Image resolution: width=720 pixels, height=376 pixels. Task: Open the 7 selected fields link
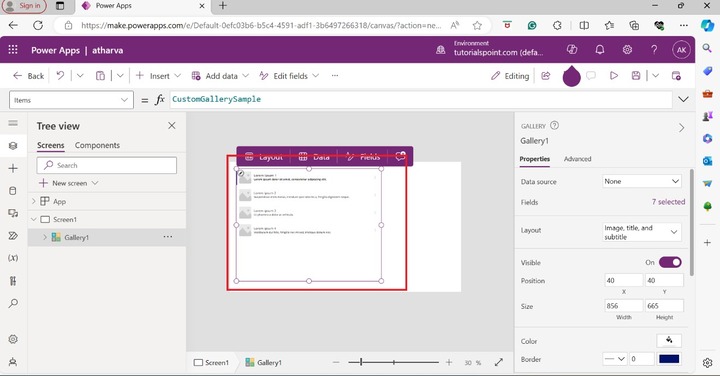[x=668, y=202]
